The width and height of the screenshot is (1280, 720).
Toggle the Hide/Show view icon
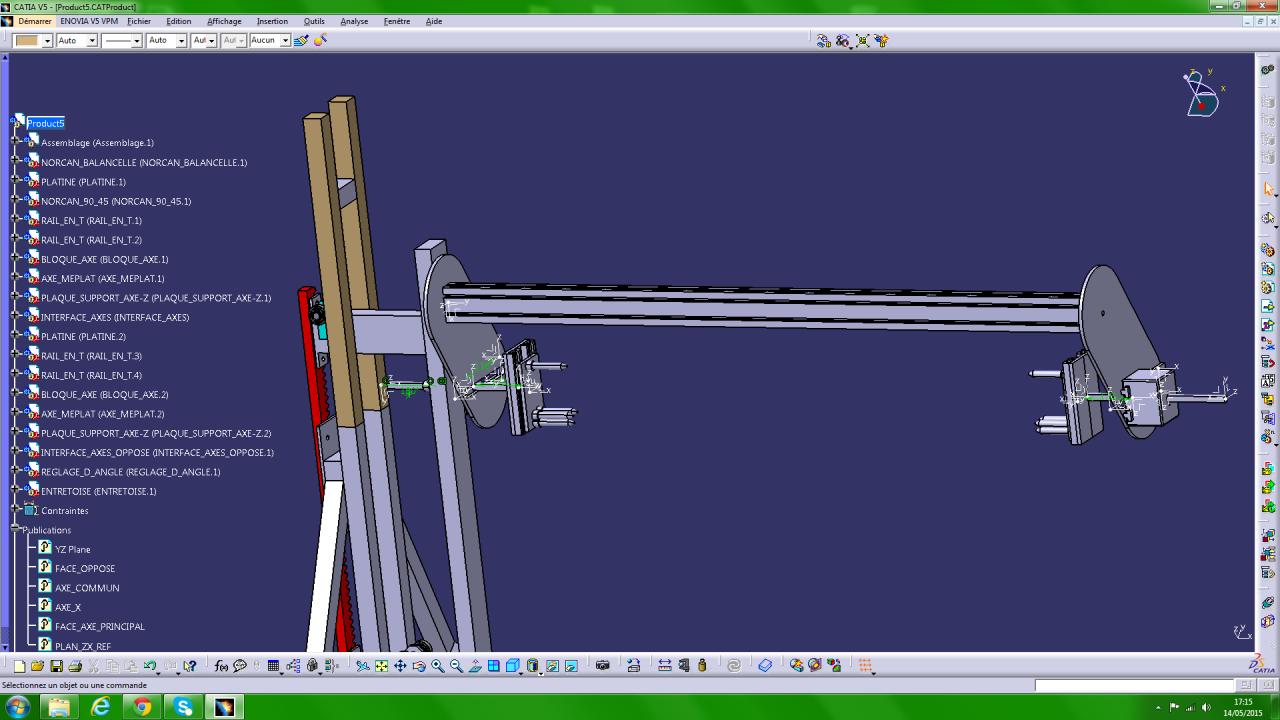pyautogui.click(x=552, y=666)
